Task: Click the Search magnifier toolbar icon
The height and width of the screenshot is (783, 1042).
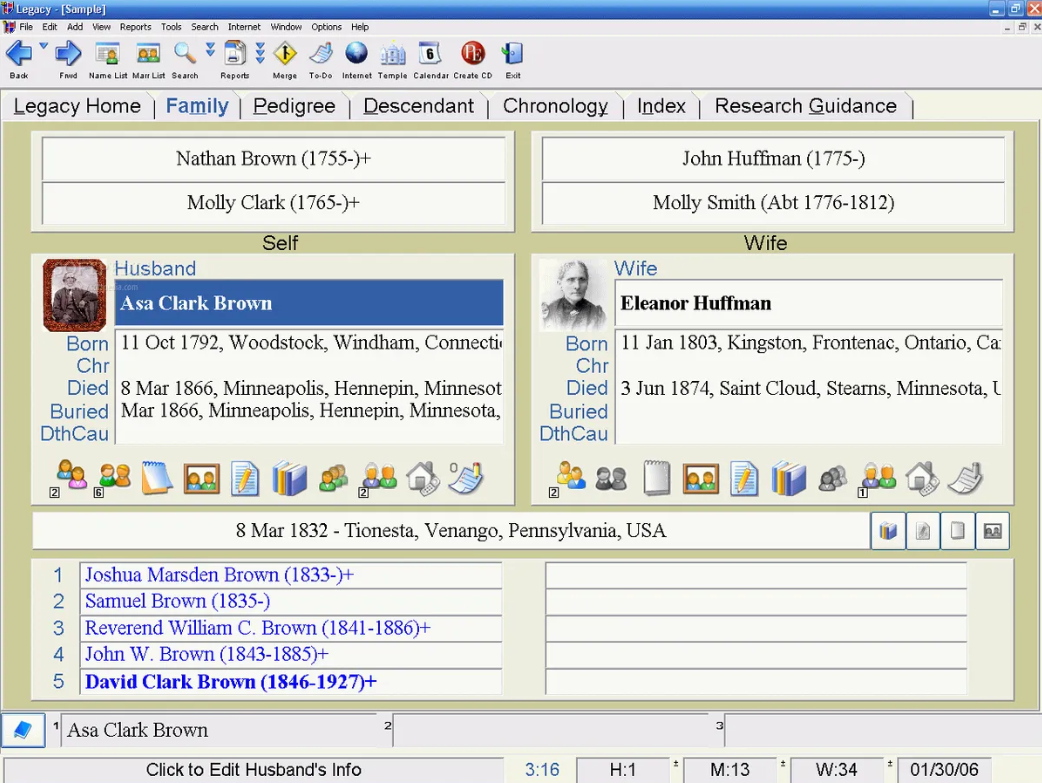Action: (185, 54)
